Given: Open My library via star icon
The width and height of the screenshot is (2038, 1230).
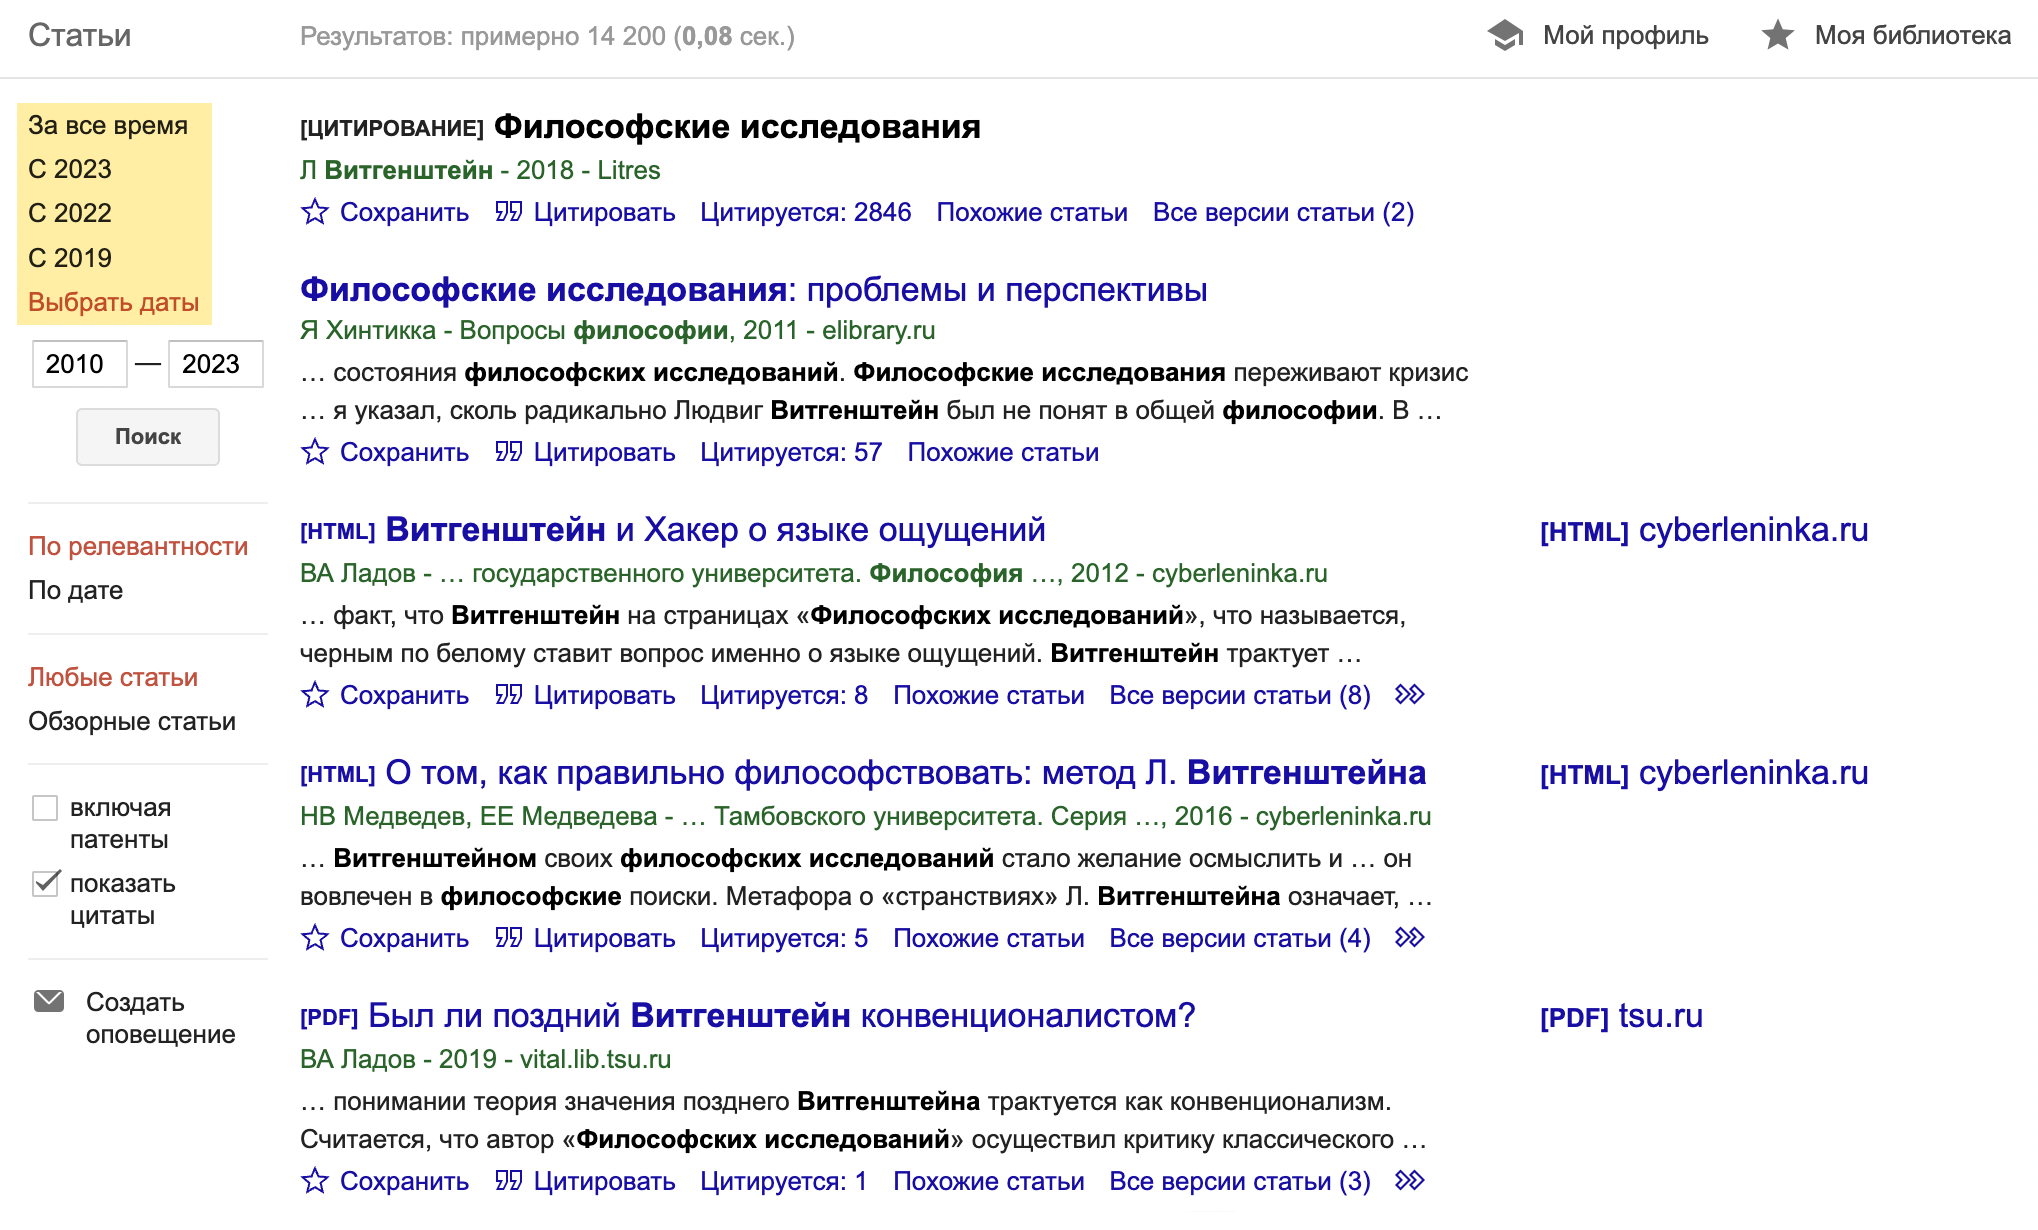Looking at the screenshot, I should coord(1777,36).
